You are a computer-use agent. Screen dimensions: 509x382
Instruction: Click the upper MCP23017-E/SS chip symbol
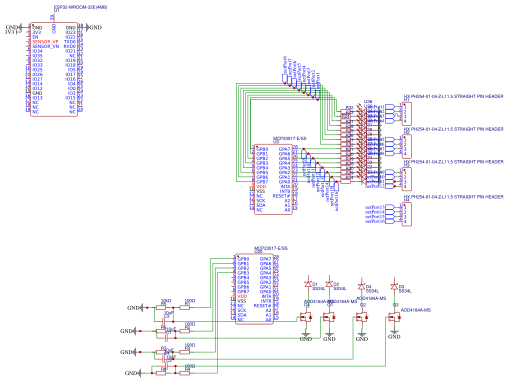(273, 179)
